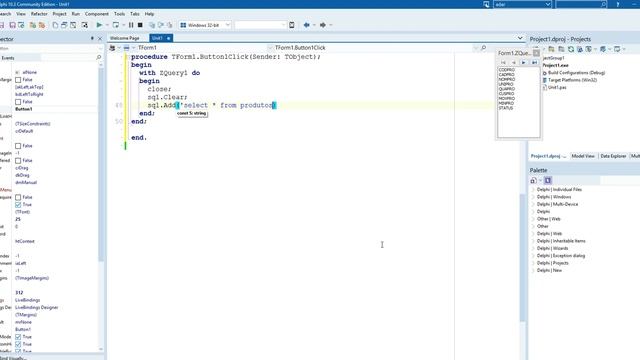Click the blue square icon in Palette toolbar

[x=548, y=180]
